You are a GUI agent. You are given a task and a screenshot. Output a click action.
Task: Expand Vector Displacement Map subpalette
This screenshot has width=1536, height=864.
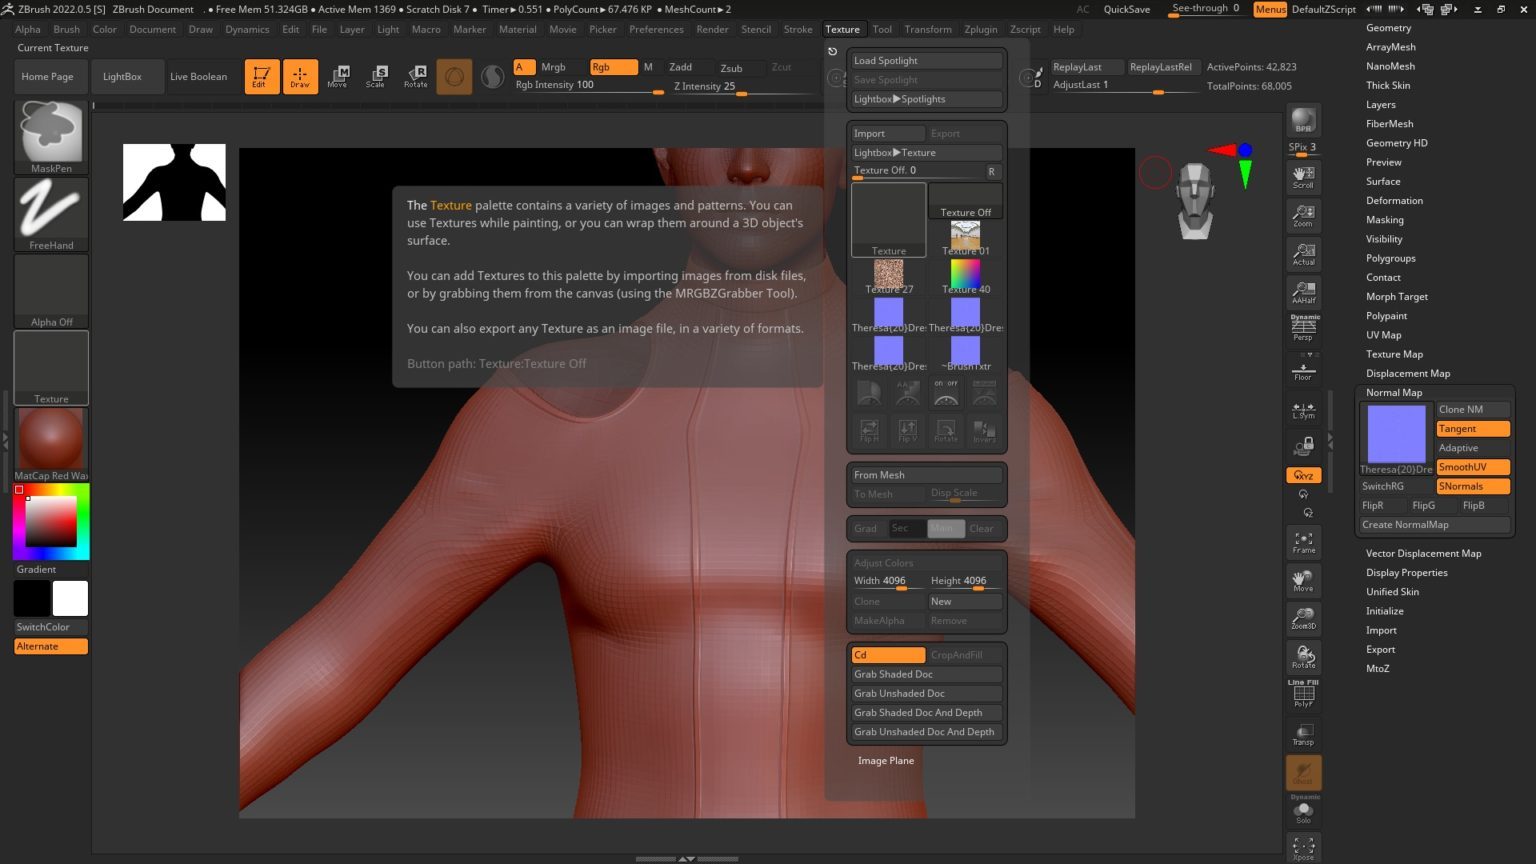[x=1423, y=553]
